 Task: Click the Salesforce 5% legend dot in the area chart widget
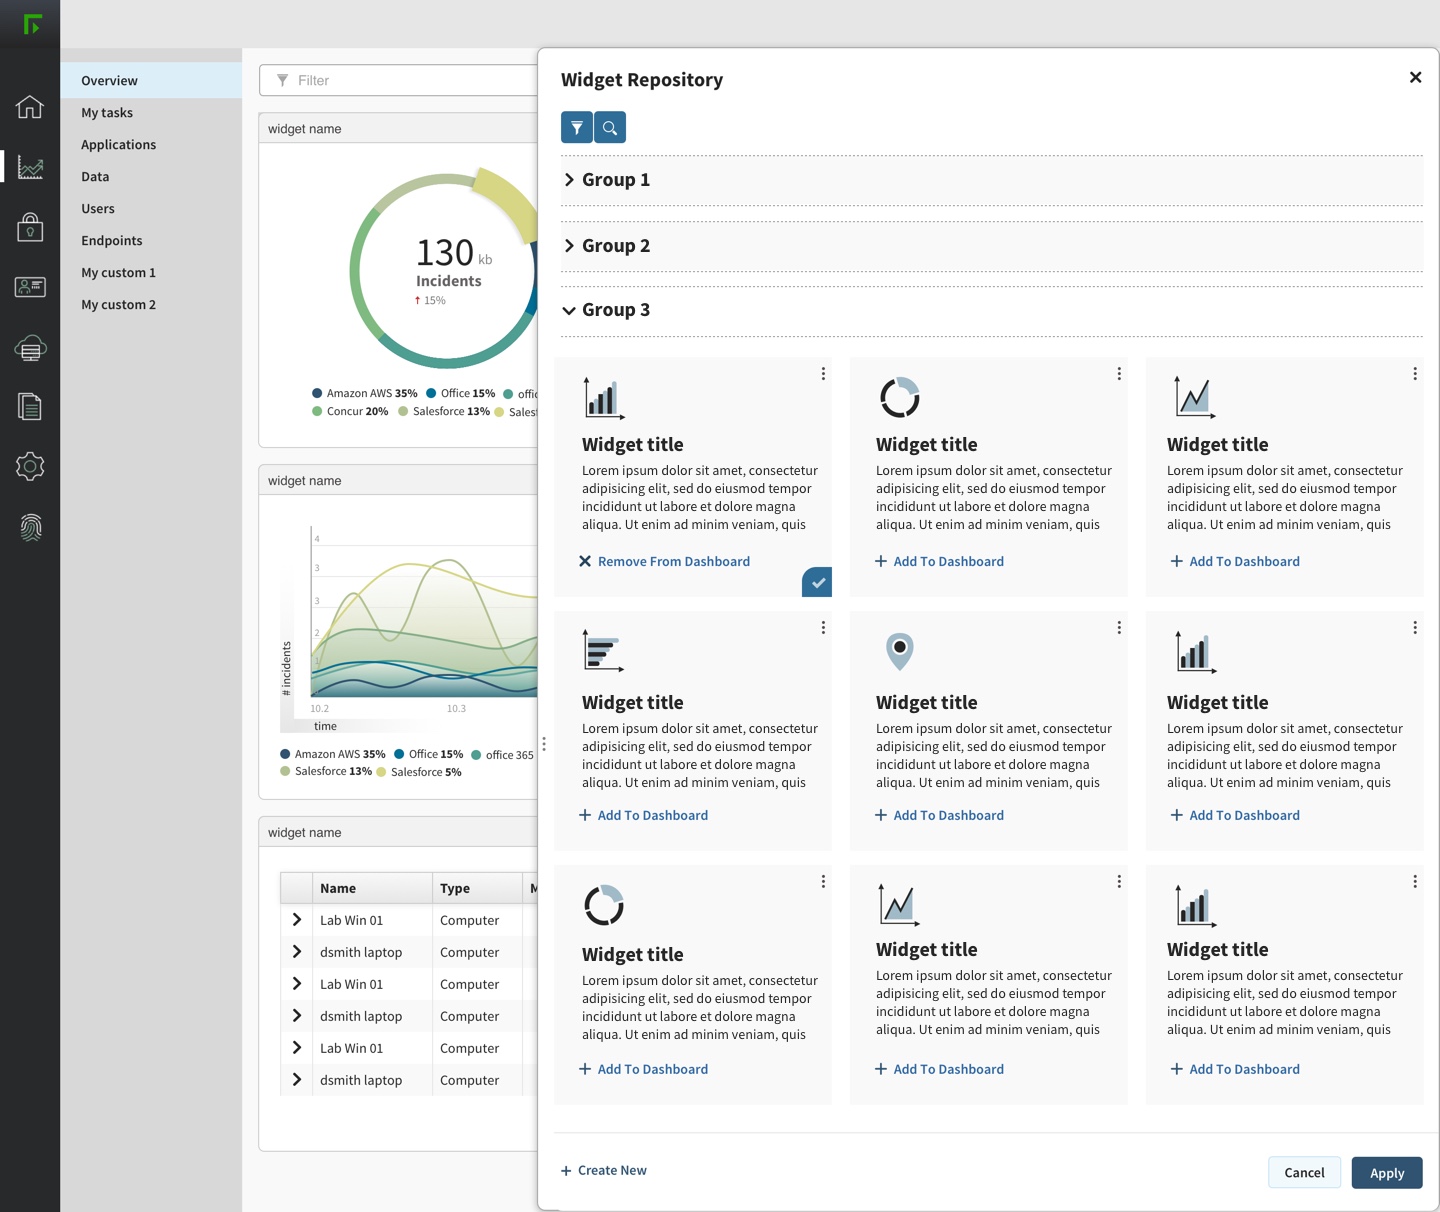click(381, 772)
